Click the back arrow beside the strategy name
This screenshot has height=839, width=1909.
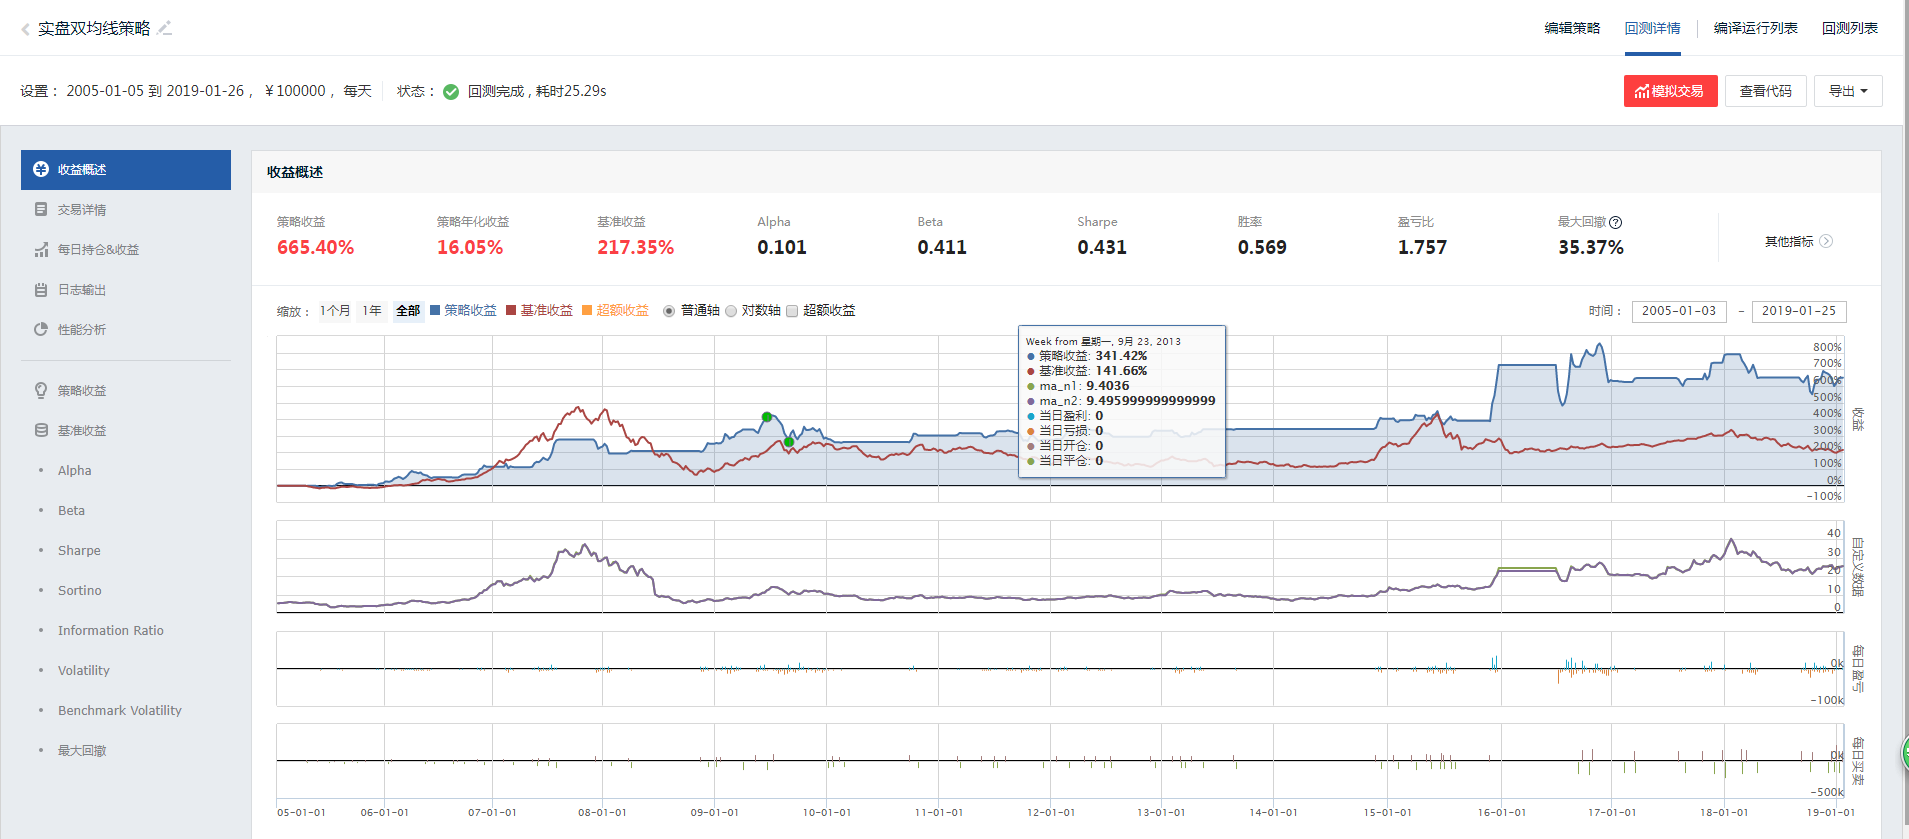pyautogui.click(x=25, y=30)
